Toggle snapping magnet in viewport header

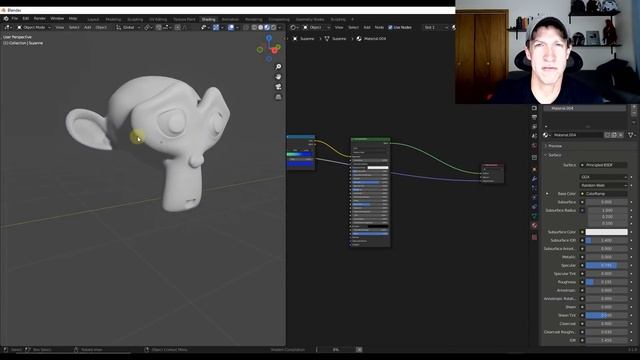(158, 27)
